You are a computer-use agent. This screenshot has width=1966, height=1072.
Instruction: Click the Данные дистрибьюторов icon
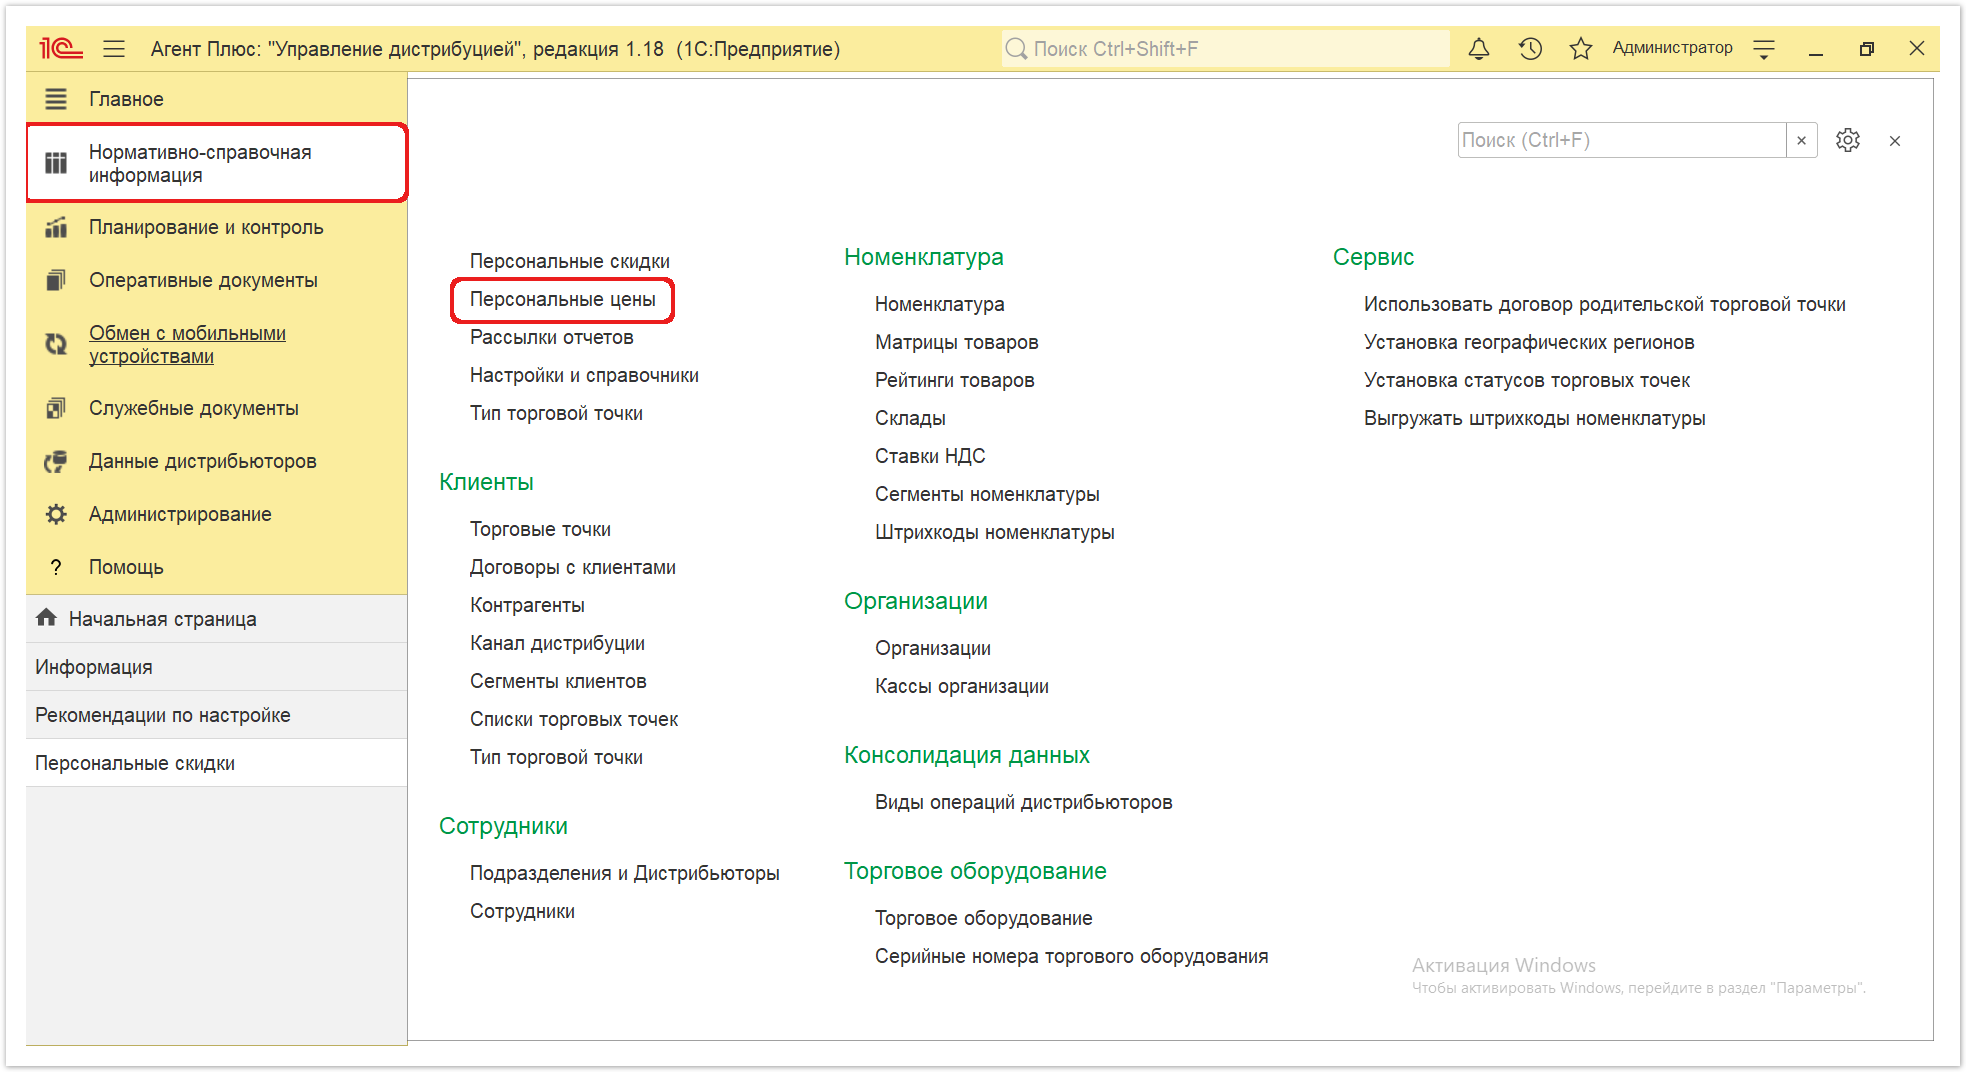coord(56,461)
